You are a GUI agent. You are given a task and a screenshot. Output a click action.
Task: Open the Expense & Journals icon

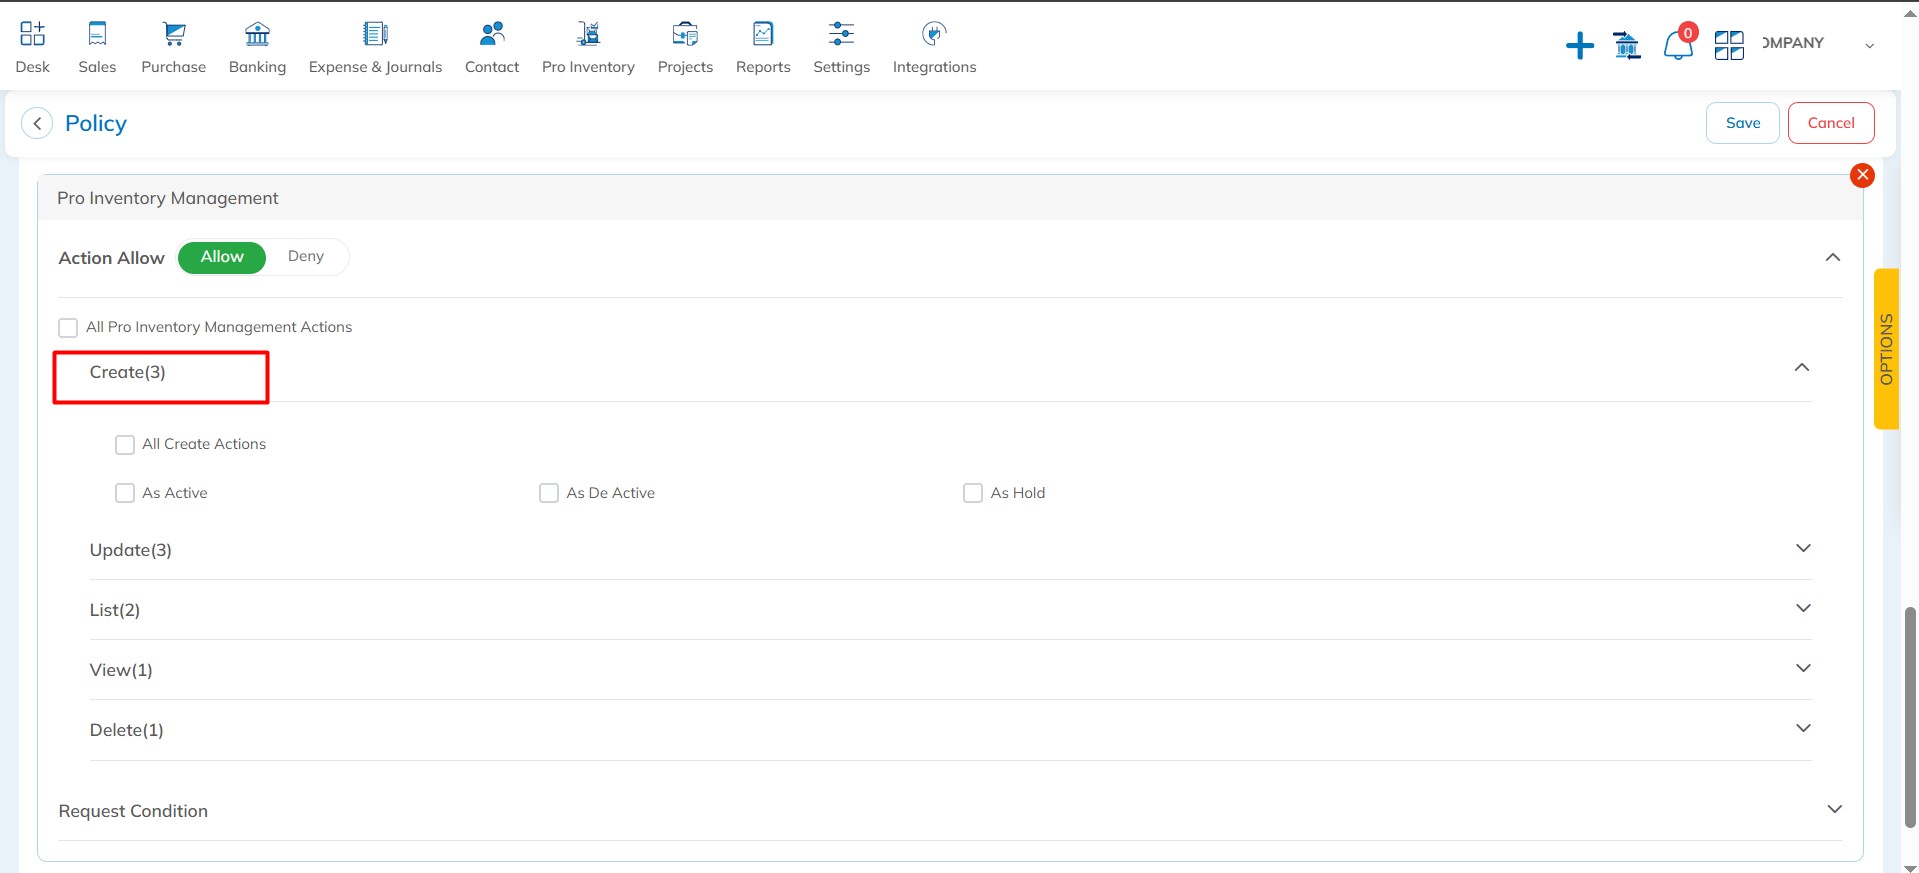[x=375, y=35]
